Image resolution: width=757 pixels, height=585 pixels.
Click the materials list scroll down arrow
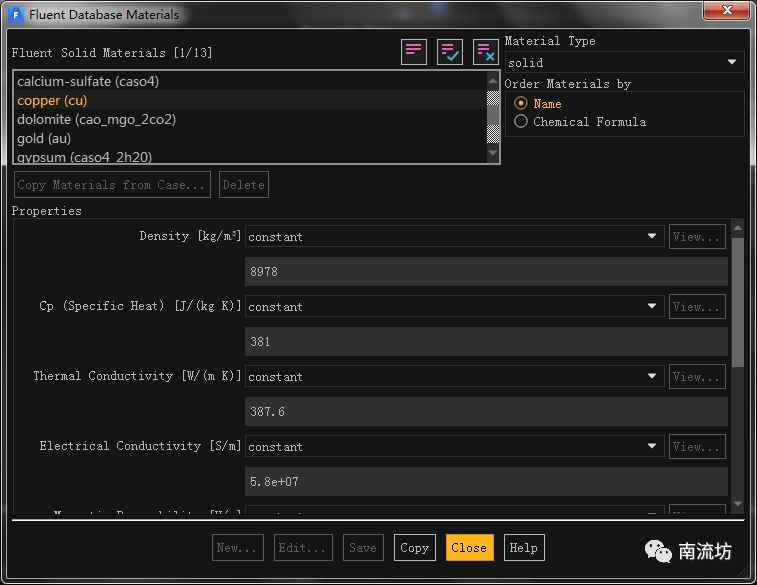coord(493,153)
